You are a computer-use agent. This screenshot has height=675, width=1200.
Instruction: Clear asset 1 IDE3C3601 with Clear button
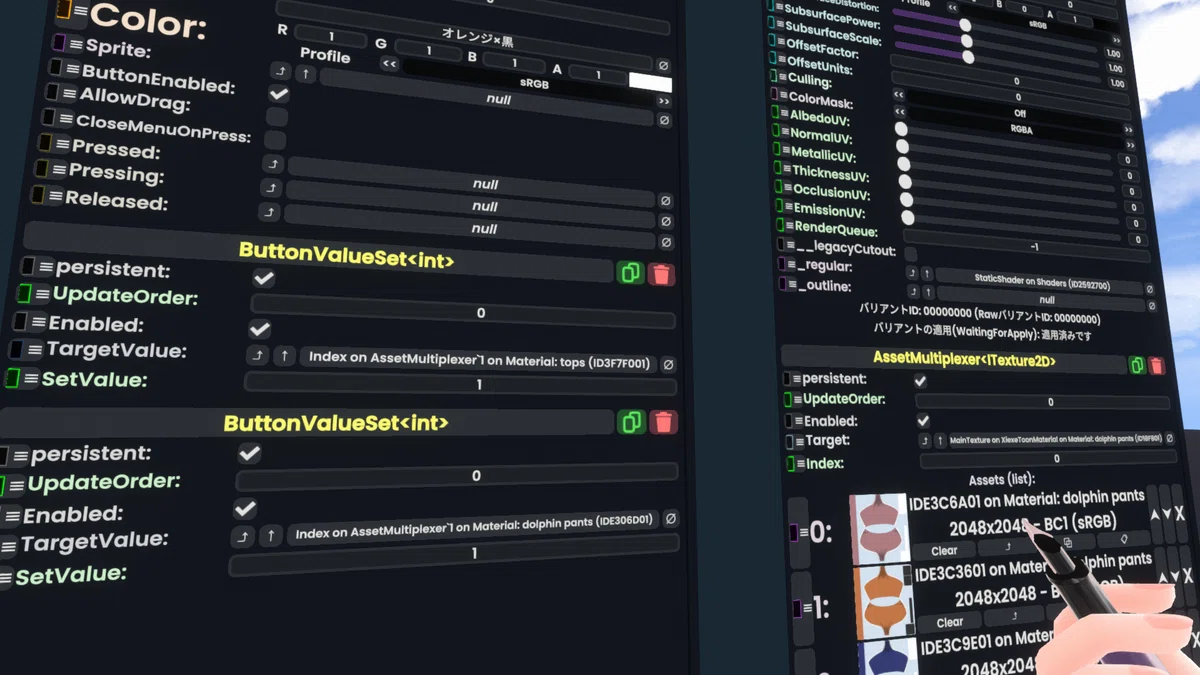(x=950, y=622)
